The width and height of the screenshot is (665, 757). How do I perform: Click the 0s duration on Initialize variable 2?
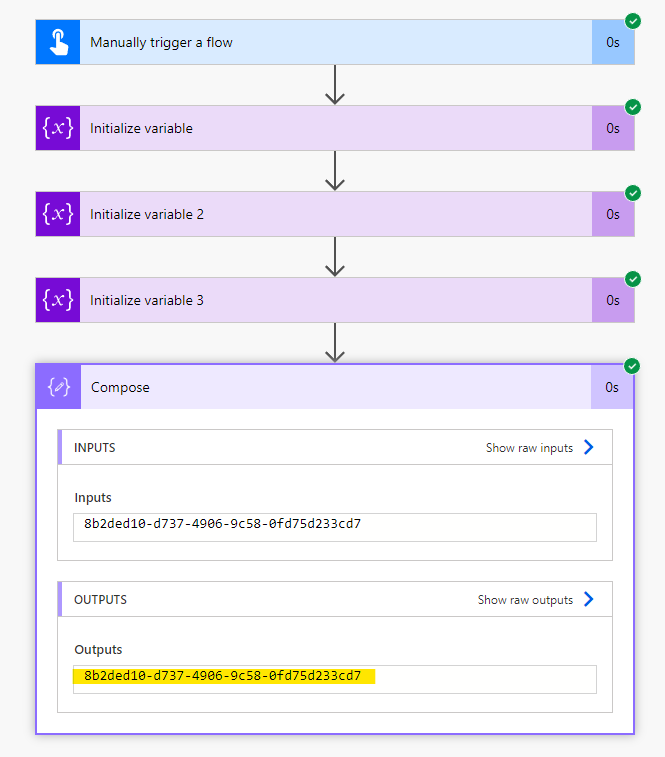click(x=613, y=214)
